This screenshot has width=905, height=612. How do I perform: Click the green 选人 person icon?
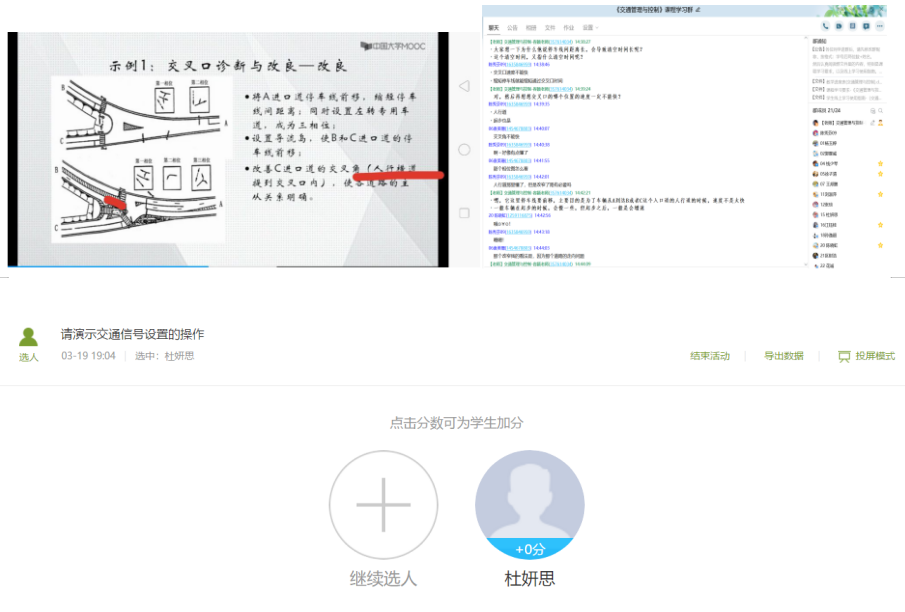point(29,338)
